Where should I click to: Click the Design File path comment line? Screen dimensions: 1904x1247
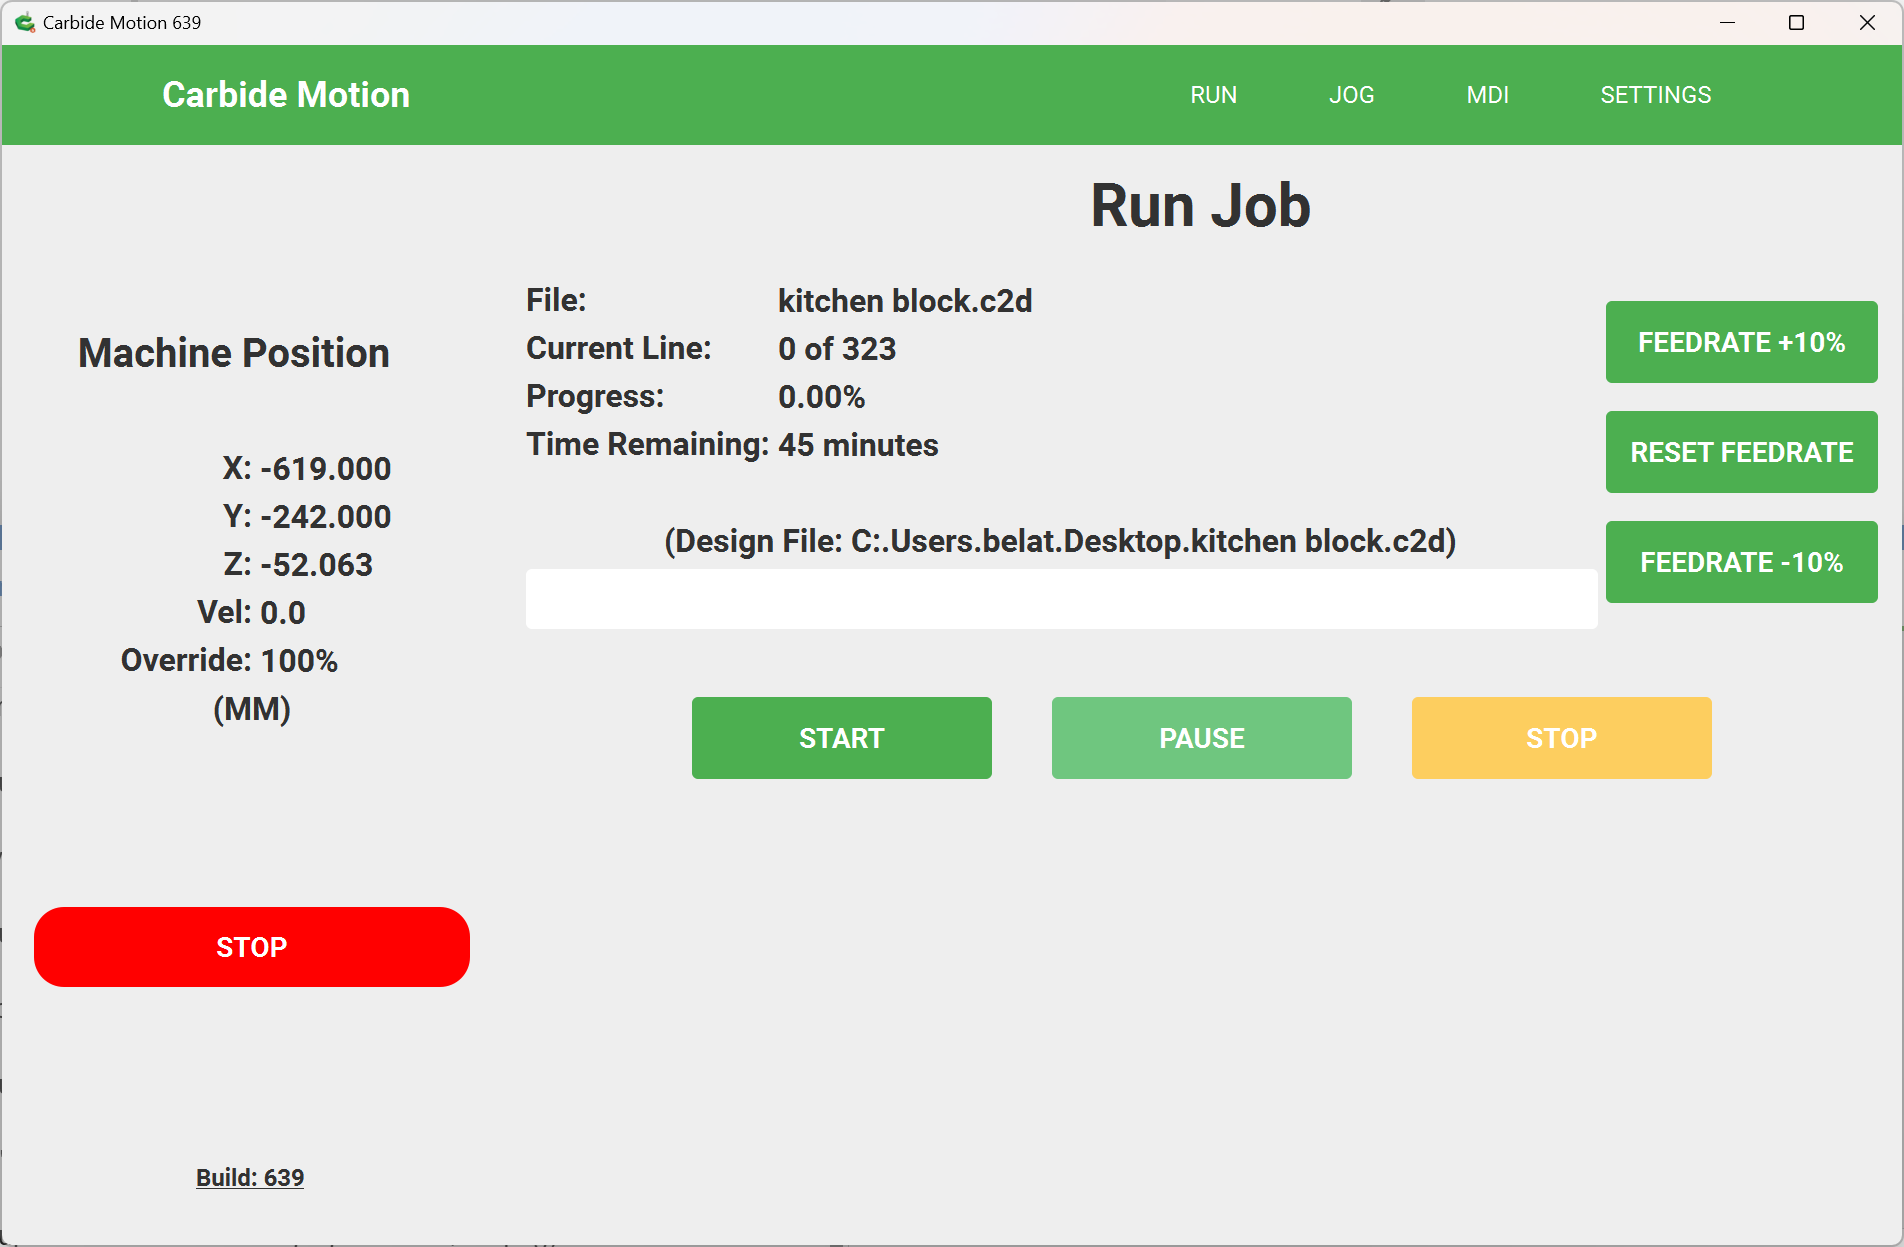[1060, 541]
